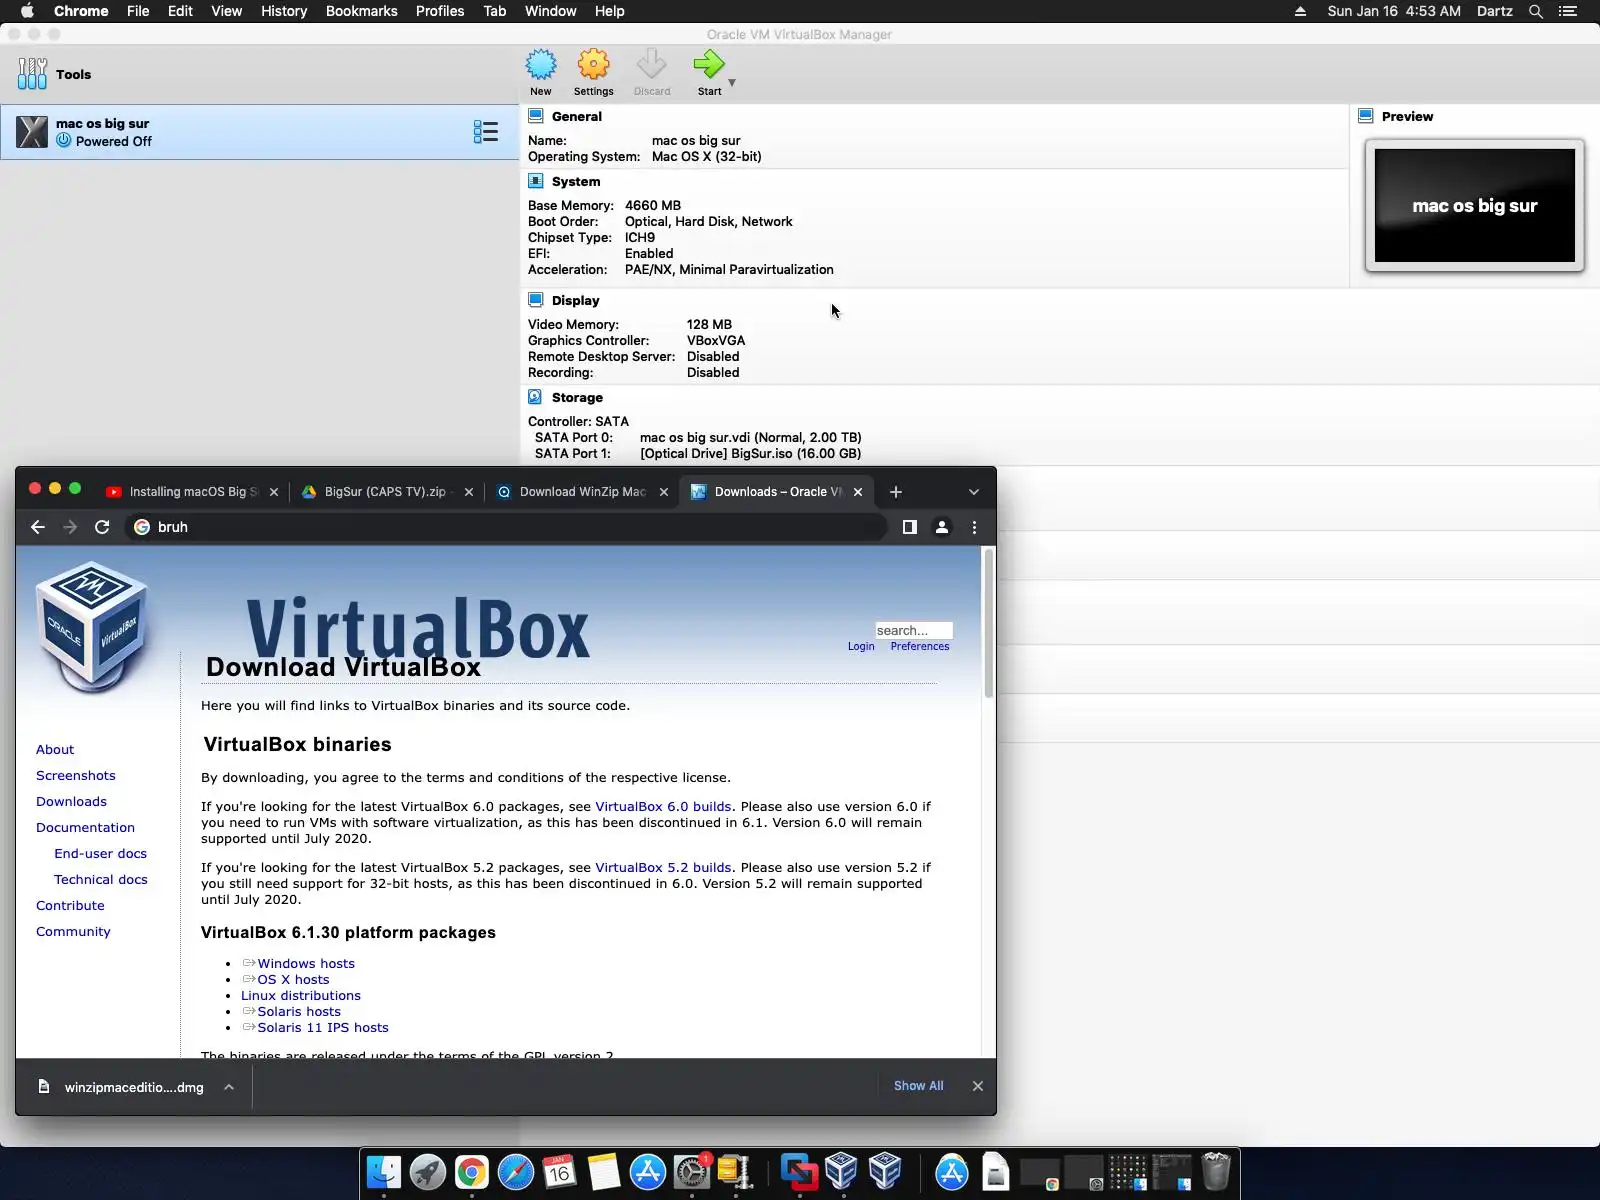Viewport: 1600px width, 1200px height.
Task: Open a new Chrome tab
Action: tap(896, 492)
